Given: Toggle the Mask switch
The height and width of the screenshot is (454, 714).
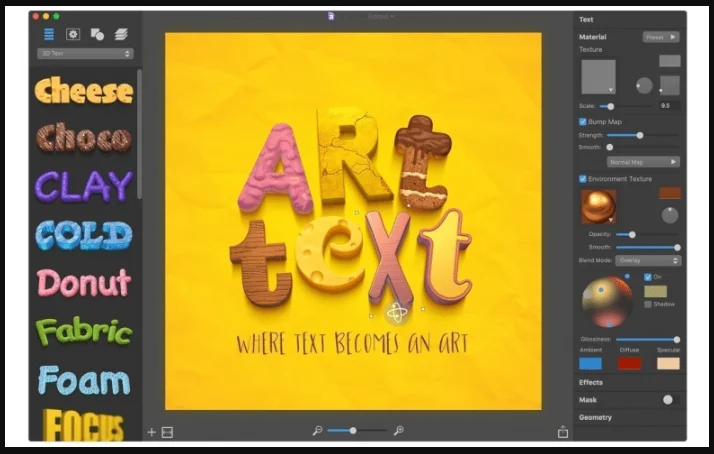Looking at the screenshot, I should point(671,400).
